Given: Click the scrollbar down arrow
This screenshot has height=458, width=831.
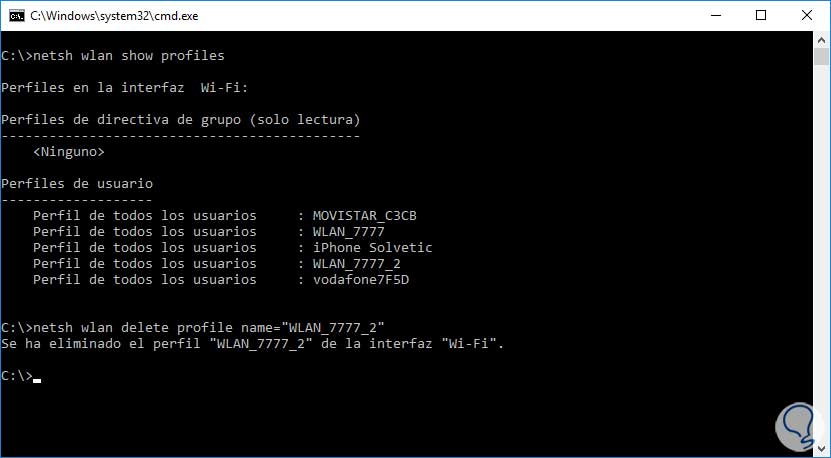Looking at the screenshot, I should point(822,449).
